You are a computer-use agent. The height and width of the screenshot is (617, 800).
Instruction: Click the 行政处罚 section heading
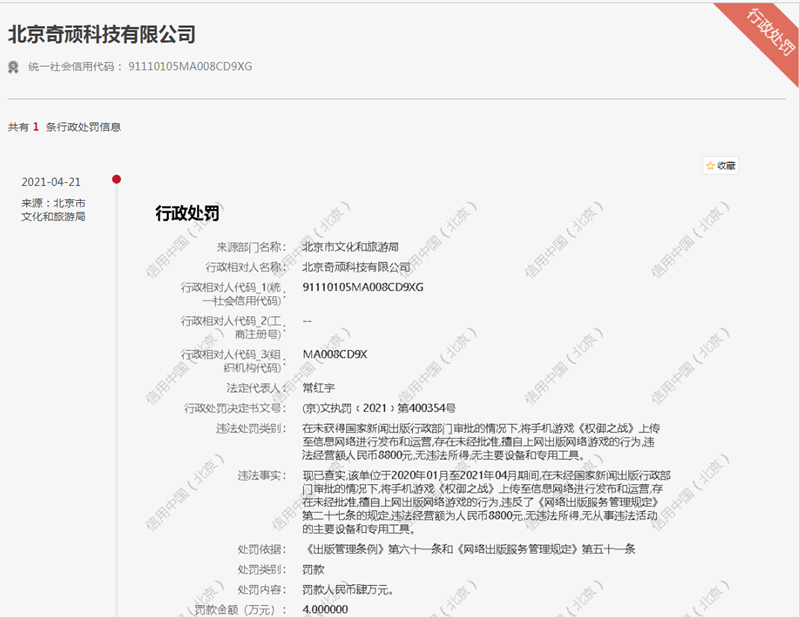click(187, 213)
